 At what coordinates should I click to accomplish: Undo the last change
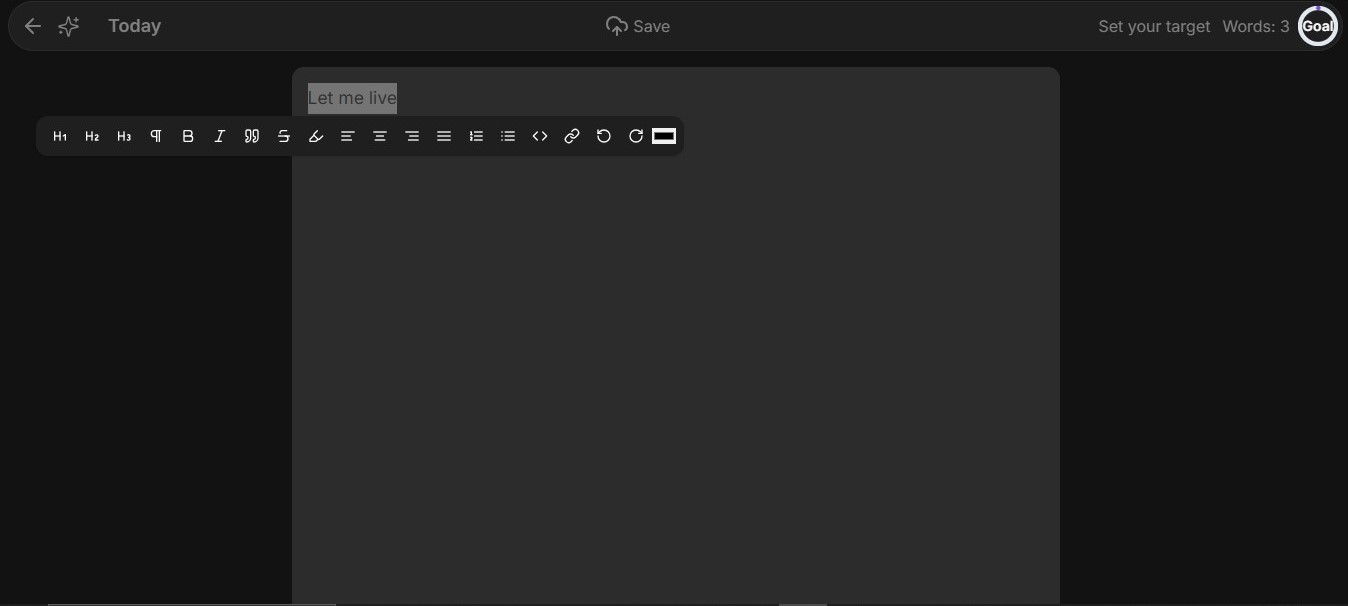click(x=604, y=136)
